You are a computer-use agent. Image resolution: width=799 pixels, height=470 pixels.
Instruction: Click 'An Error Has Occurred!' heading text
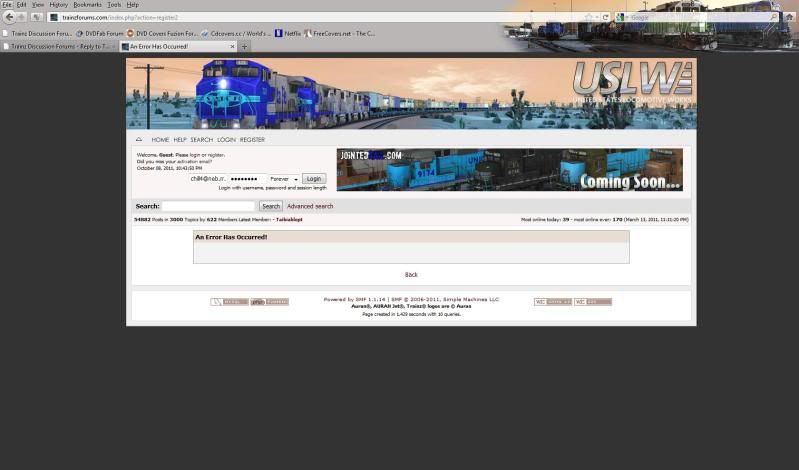[231, 237]
